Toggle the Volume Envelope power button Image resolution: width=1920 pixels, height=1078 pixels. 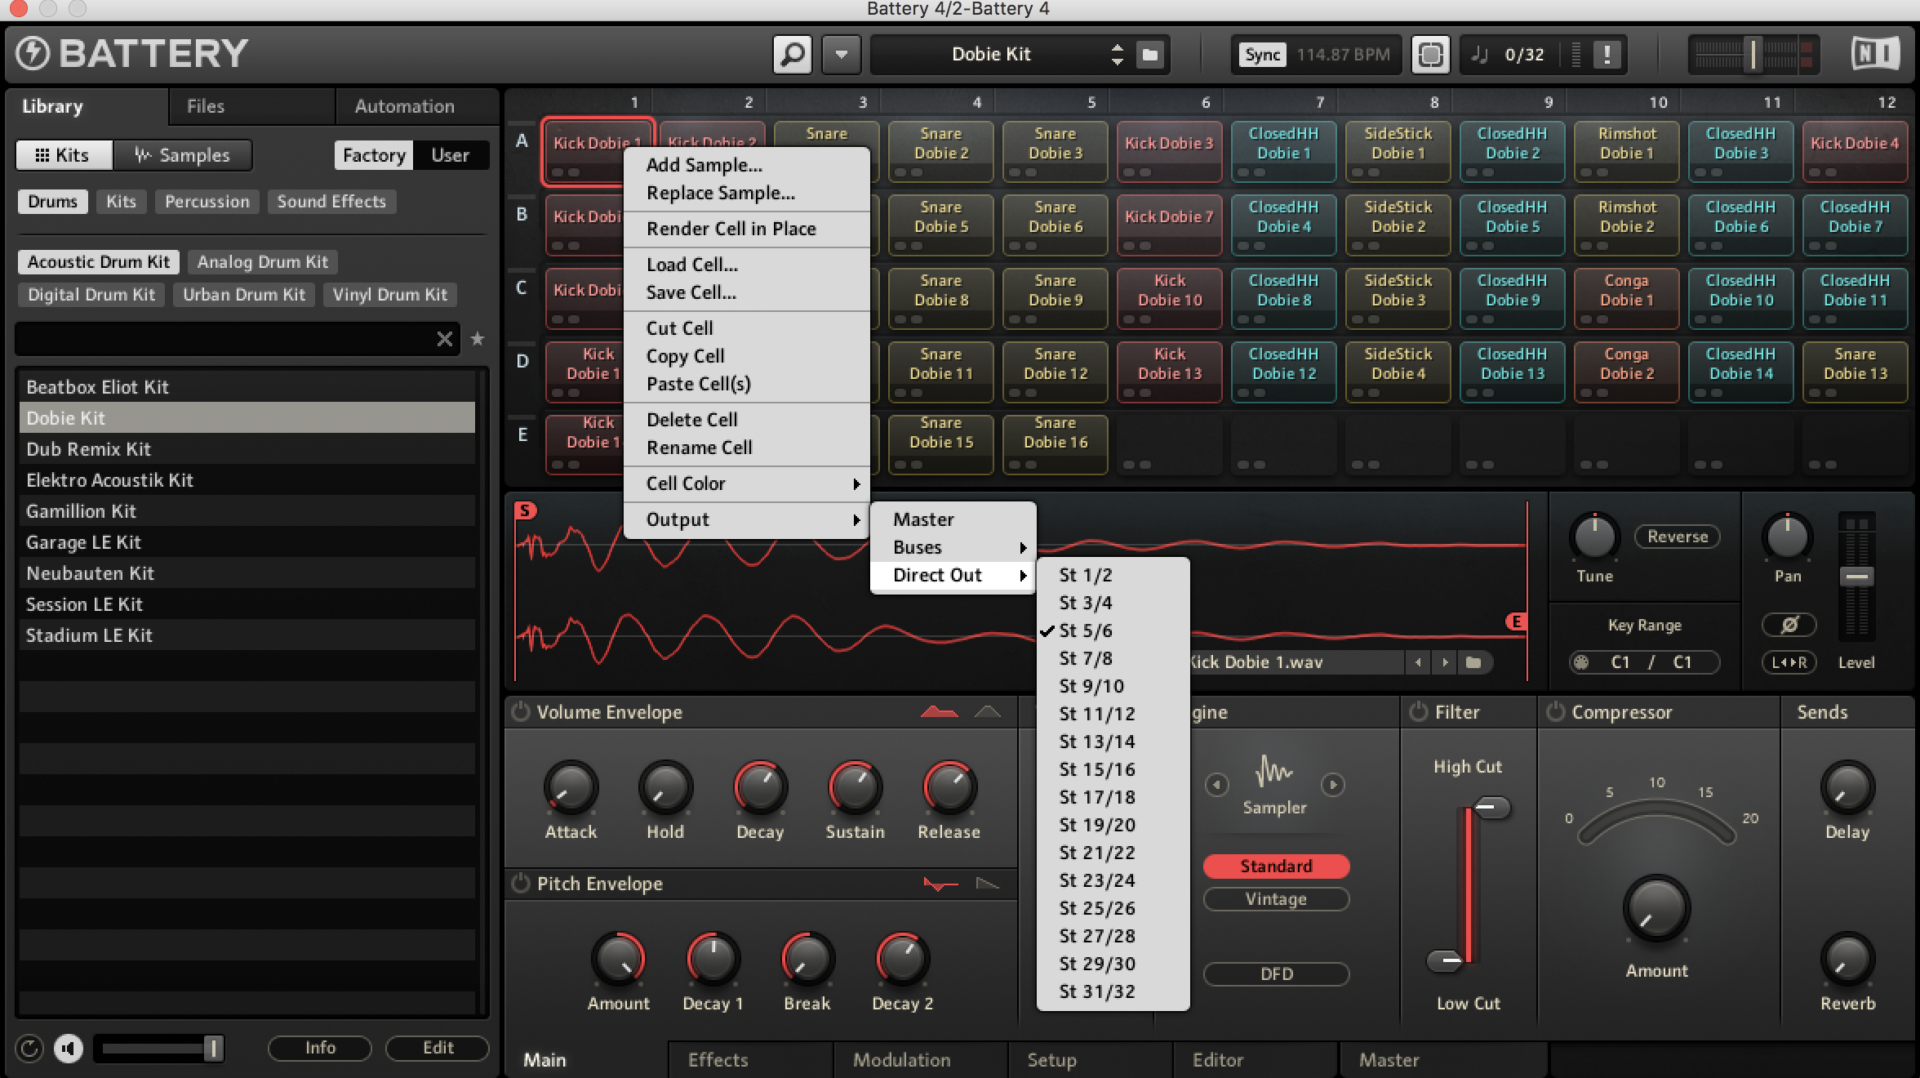click(521, 712)
